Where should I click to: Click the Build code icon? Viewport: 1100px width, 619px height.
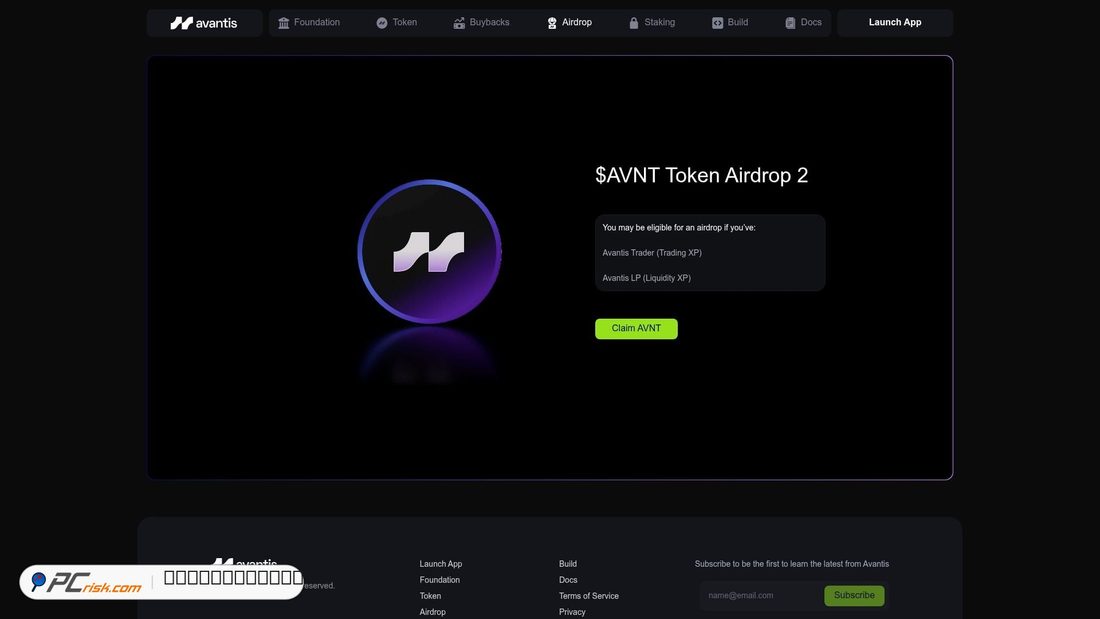click(x=717, y=23)
